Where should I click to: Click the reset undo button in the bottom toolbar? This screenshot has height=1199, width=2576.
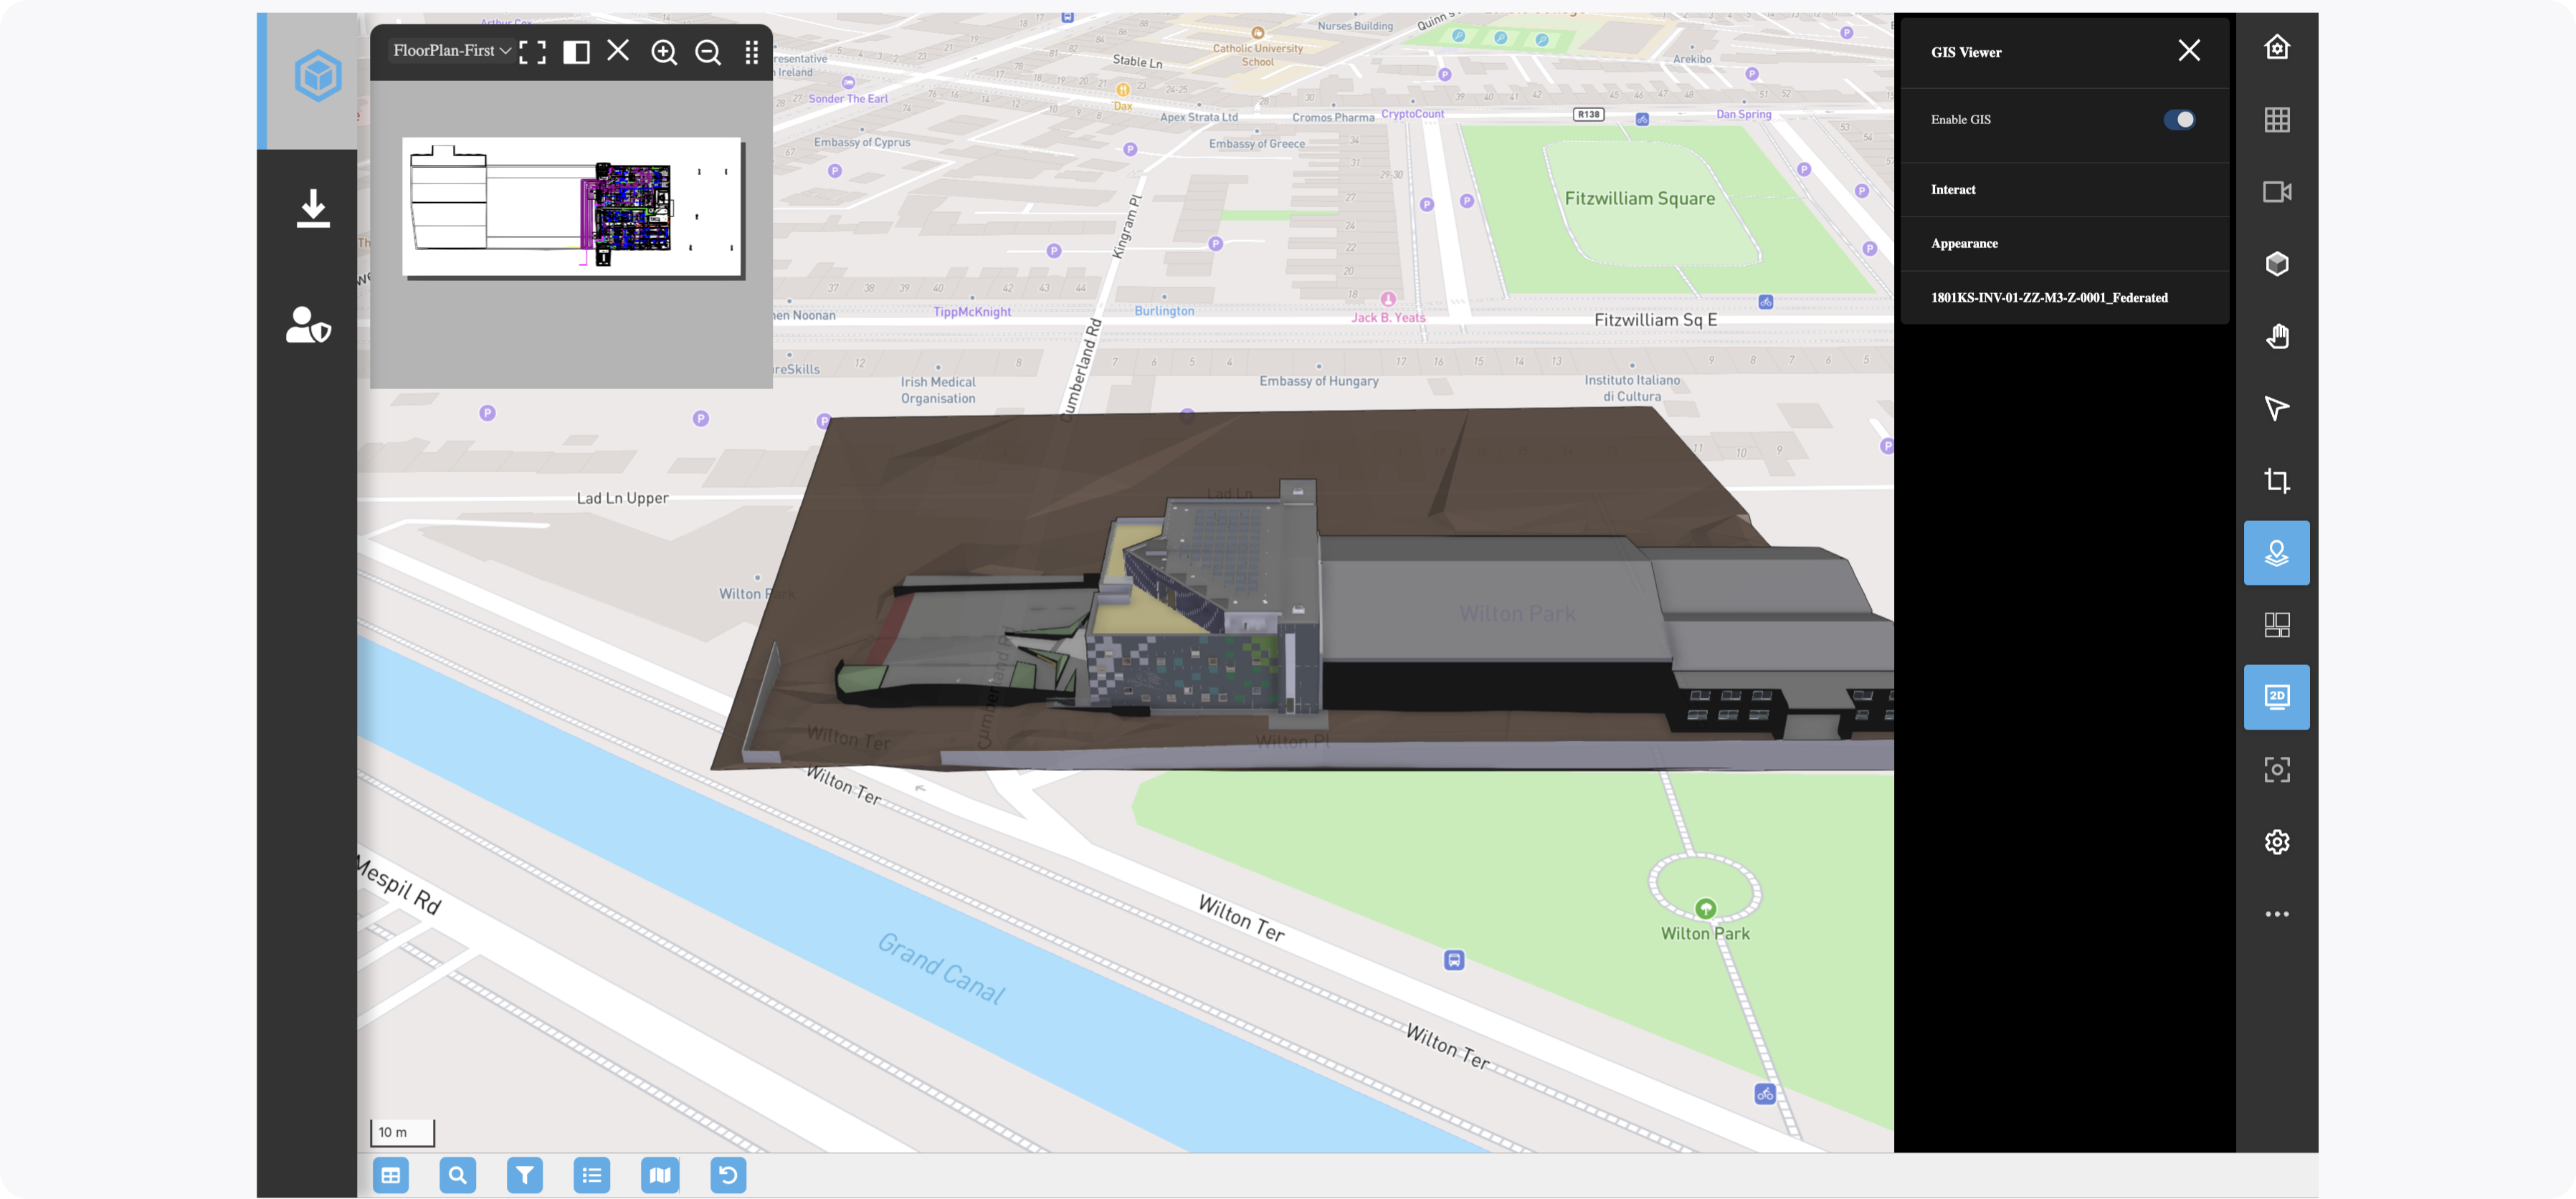728,1175
